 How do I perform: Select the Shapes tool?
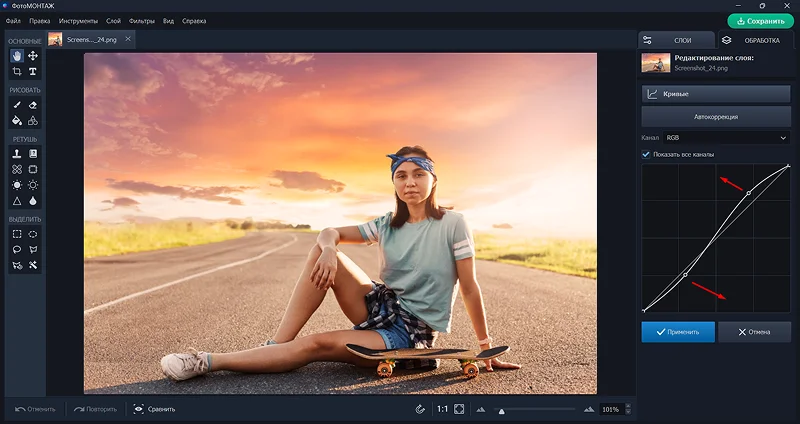33,121
